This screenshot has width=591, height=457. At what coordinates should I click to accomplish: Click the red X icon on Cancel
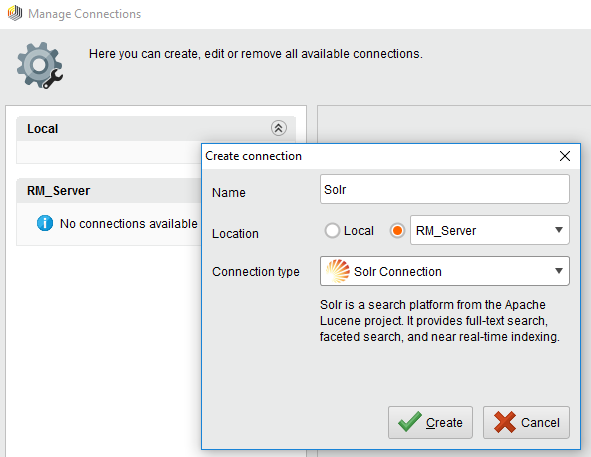point(505,422)
